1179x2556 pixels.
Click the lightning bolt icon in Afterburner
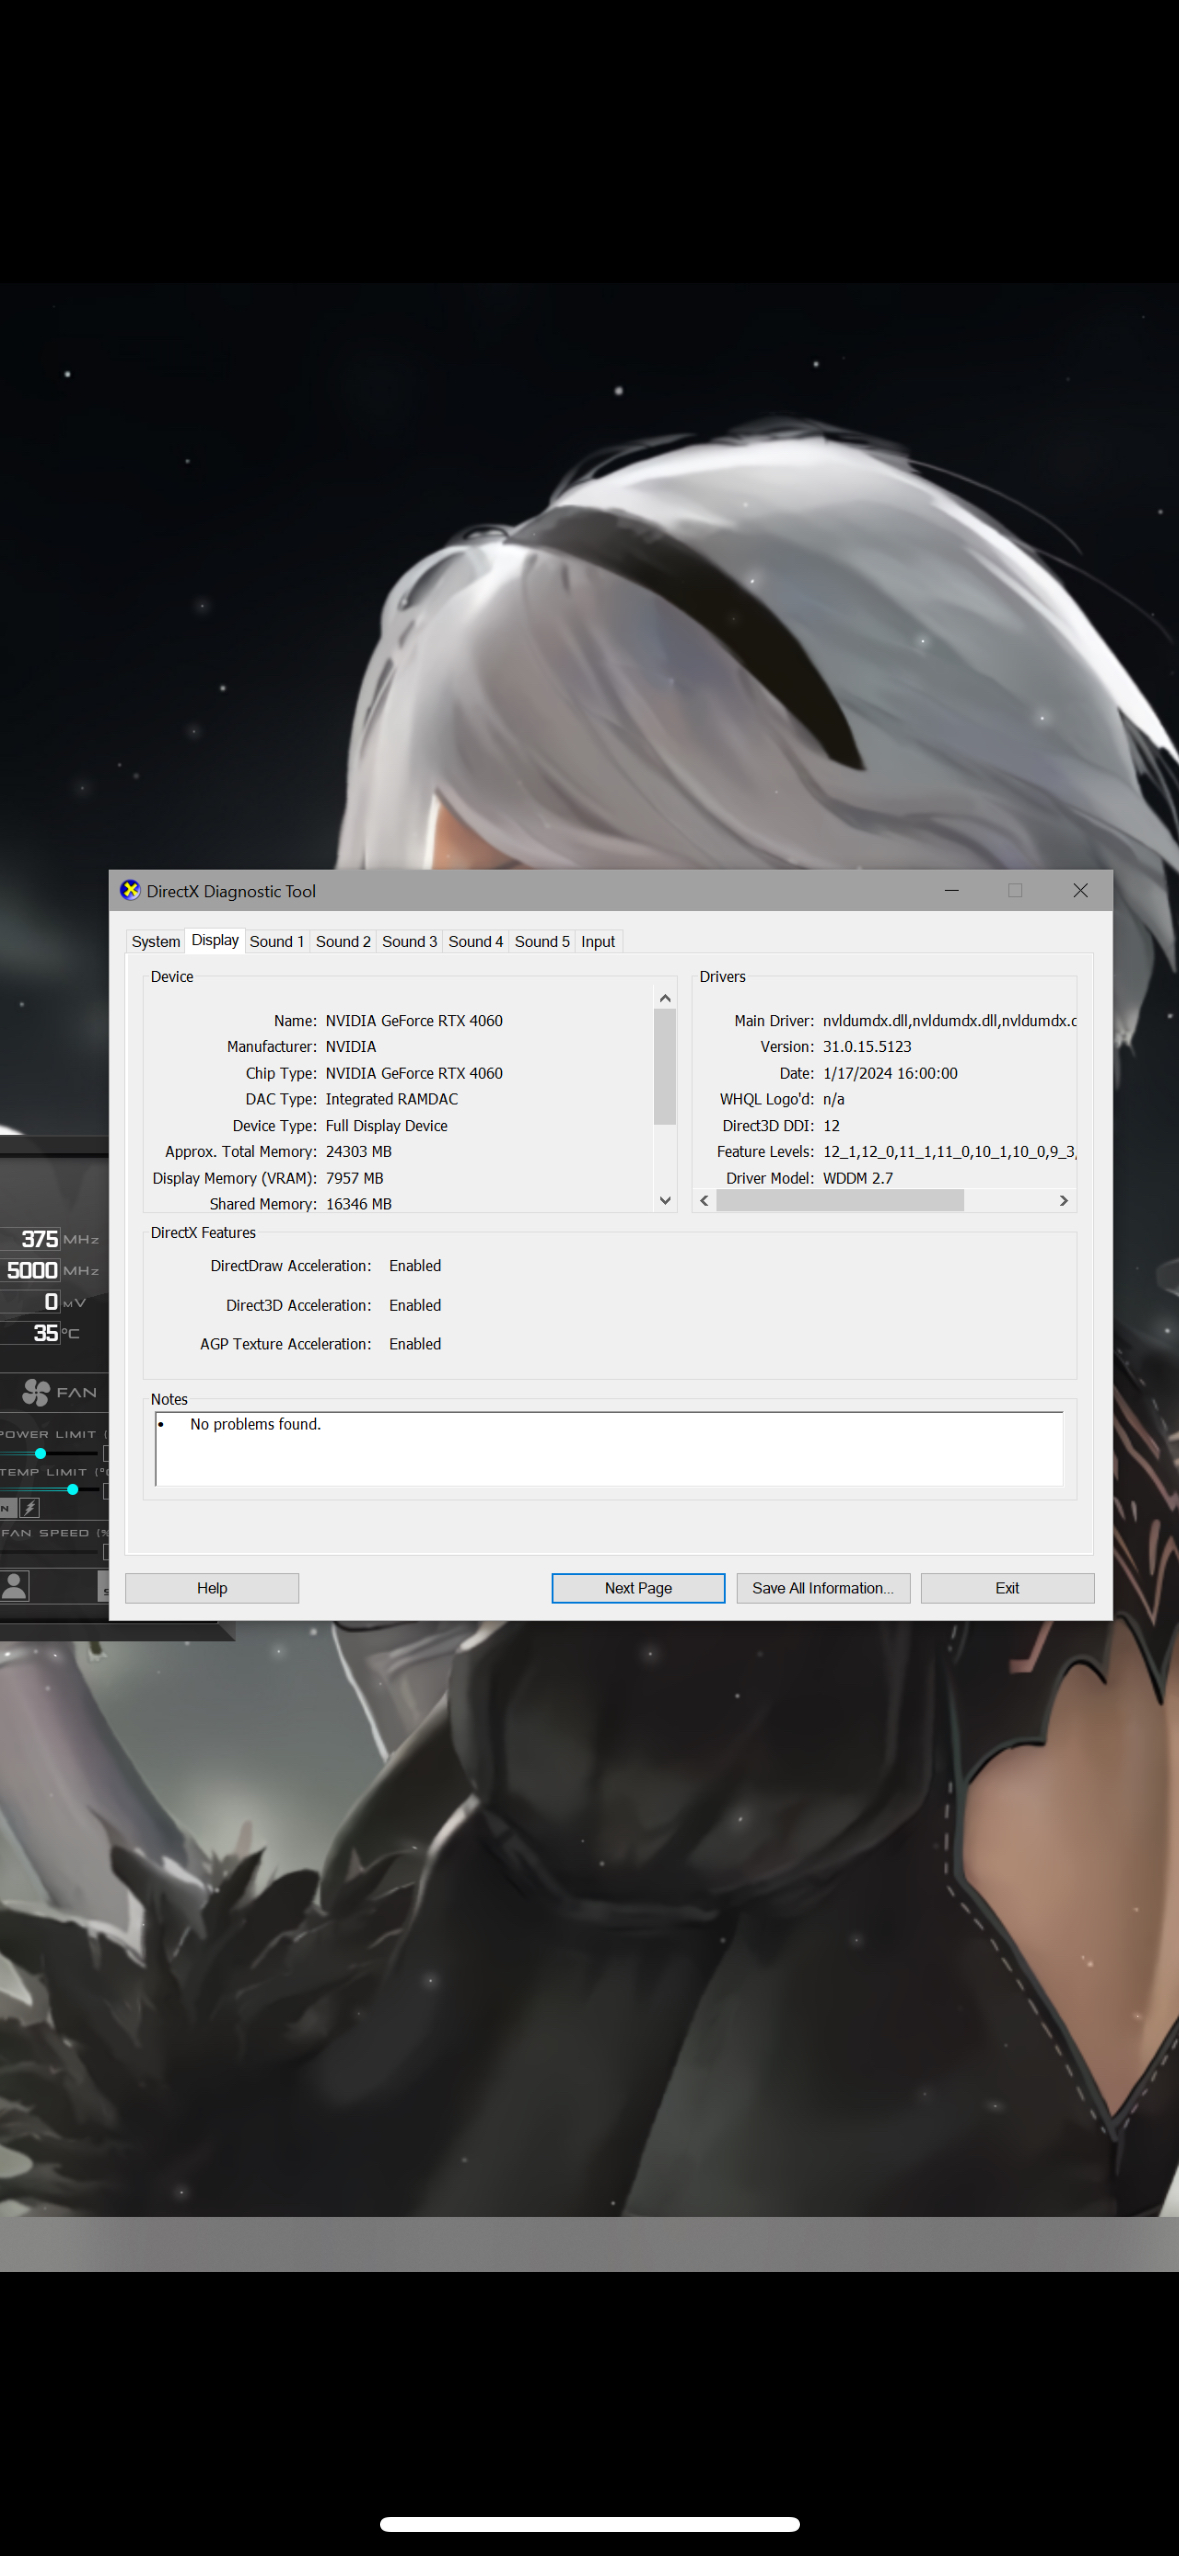pyautogui.click(x=30, y=1507)
